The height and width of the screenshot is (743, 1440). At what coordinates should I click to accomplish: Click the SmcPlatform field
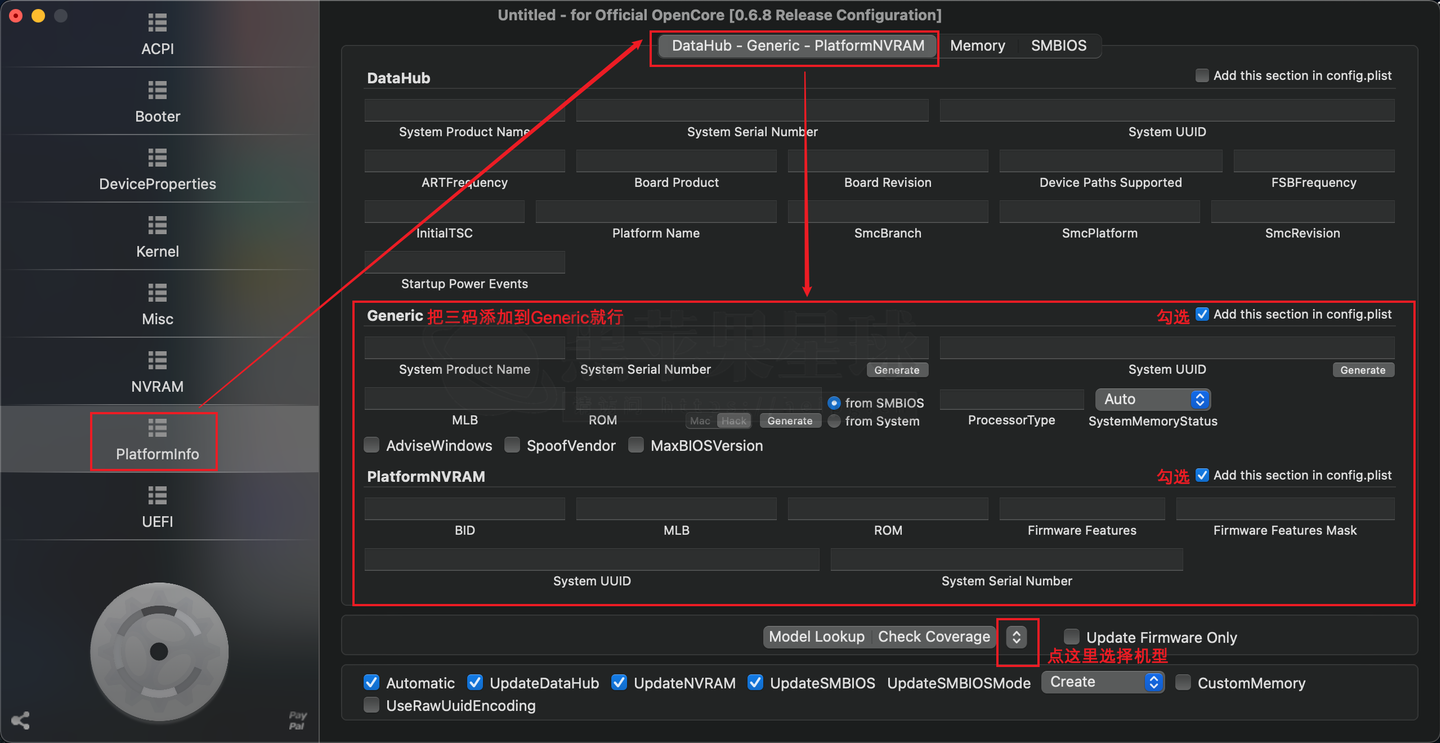(x=1100, y=211)
